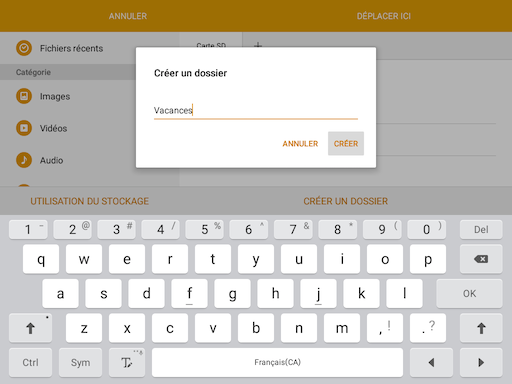Tap the OK key on keyboard
The image size is (512, 384).
(x=469, y=293)
